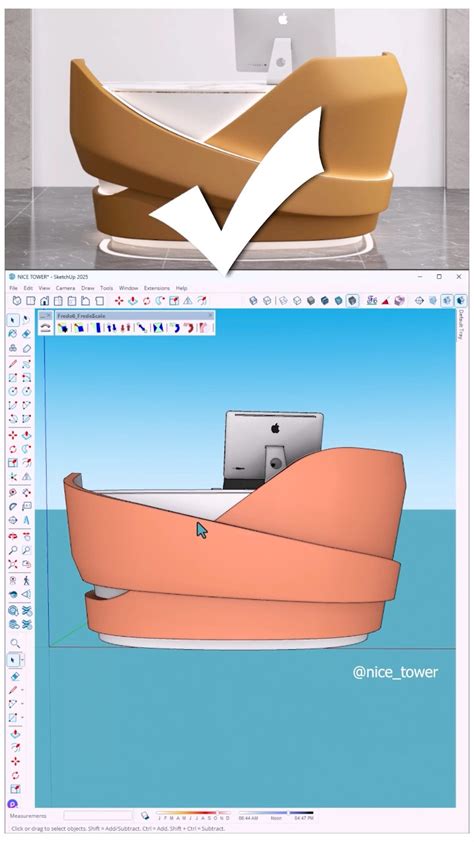Click the month shadow date slider

pos(194,813)
